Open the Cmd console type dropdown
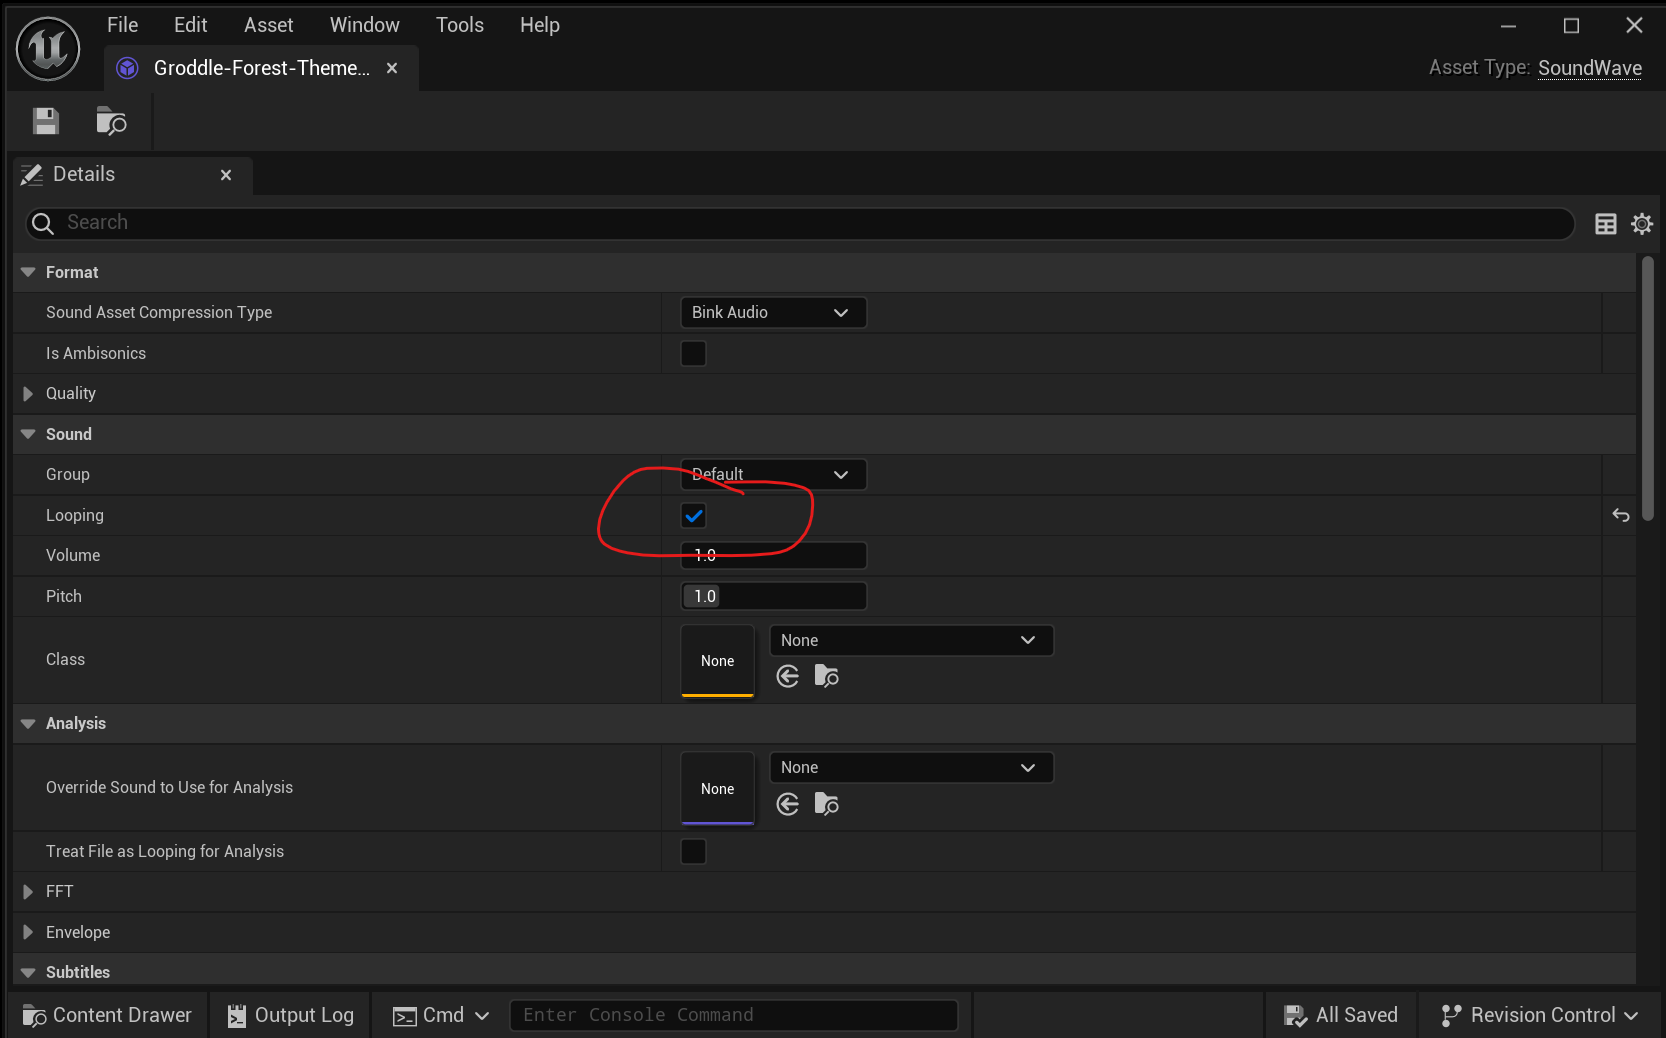This screenshot has width=1666, height=1038. click(441, 1015)
